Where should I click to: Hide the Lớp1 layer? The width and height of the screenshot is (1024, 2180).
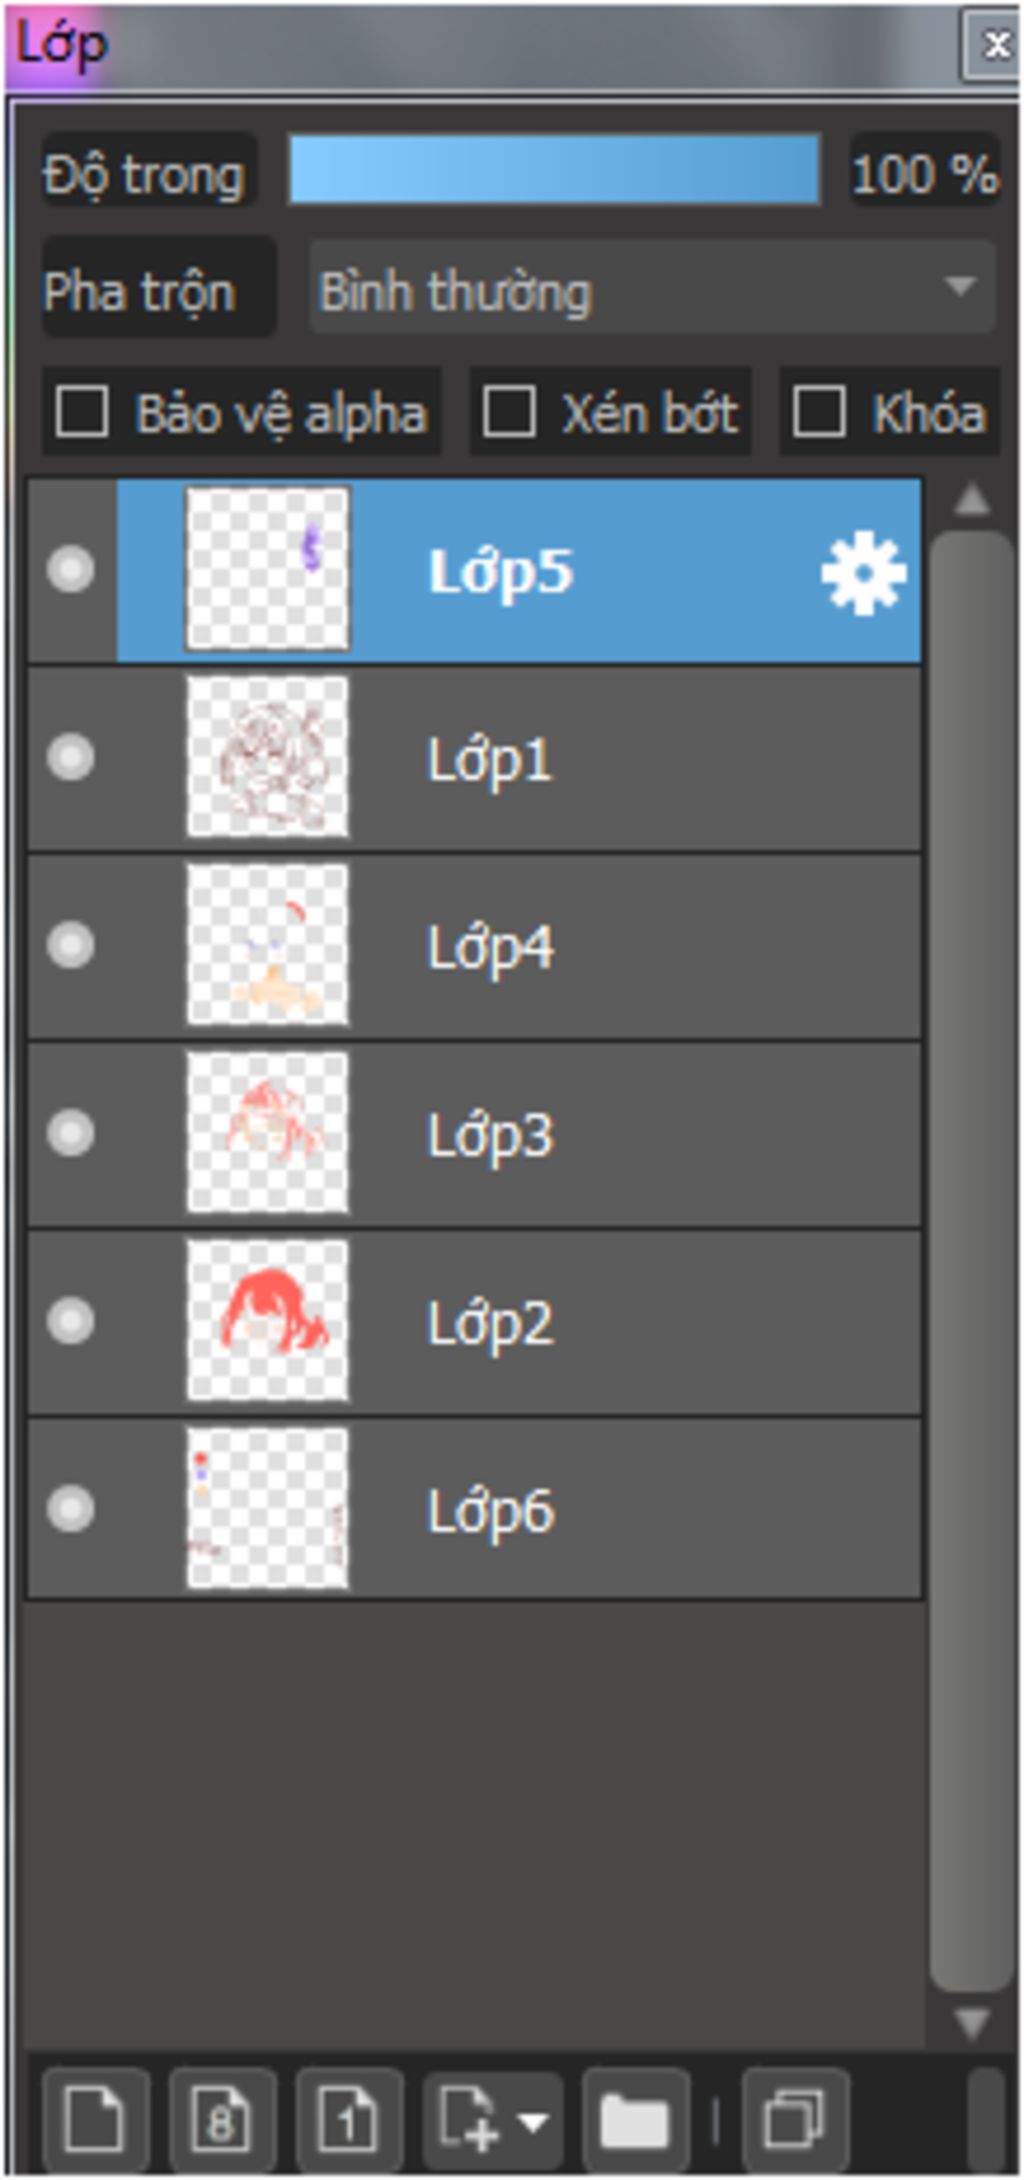point(70,757)
